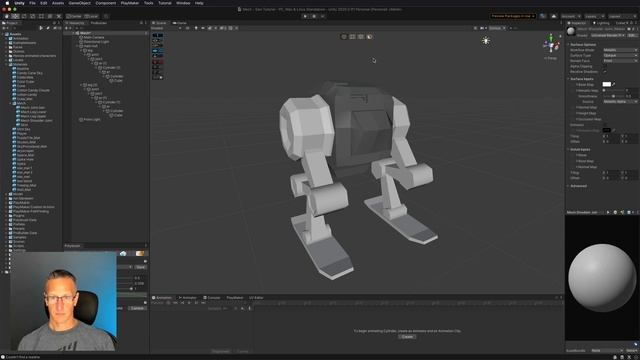Select ProBuilder vertex selection mode icon
The height and width of the screenshot is (360, 640).
tap(352, 37)
